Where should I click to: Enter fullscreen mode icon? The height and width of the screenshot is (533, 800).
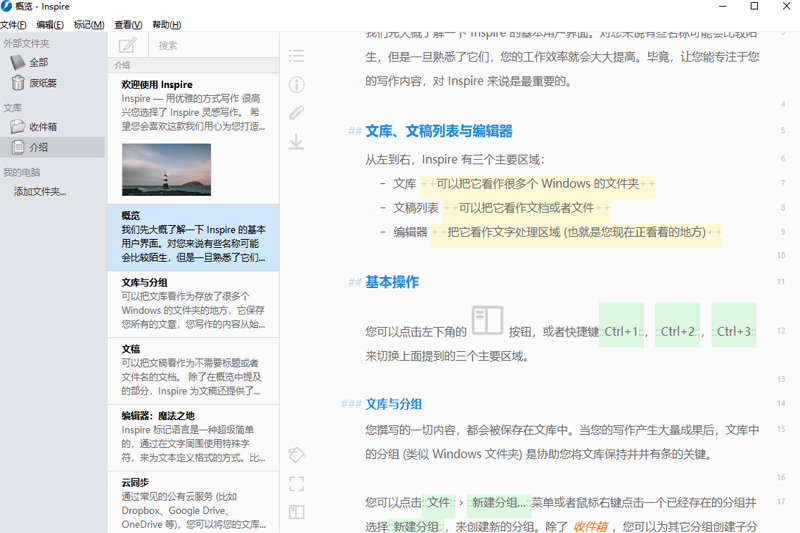point(296,484)
